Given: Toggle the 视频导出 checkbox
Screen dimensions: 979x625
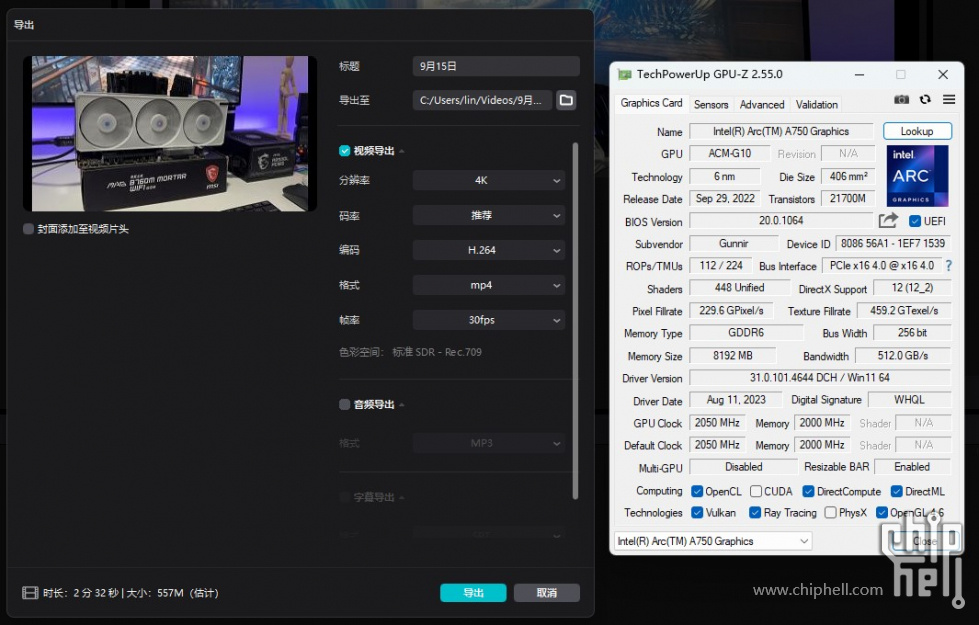Looking at the screenshot, I should point(344,150).
